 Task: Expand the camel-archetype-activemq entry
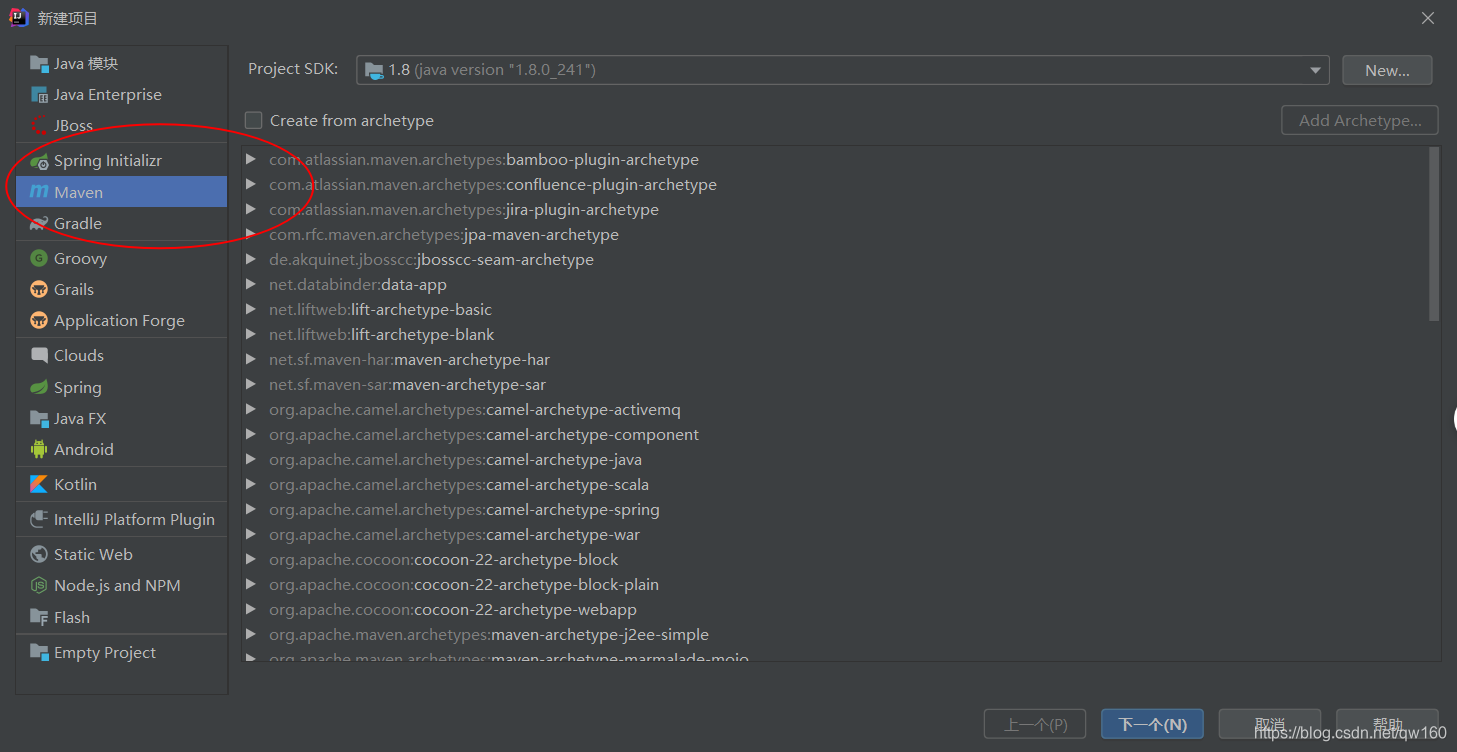251,410
